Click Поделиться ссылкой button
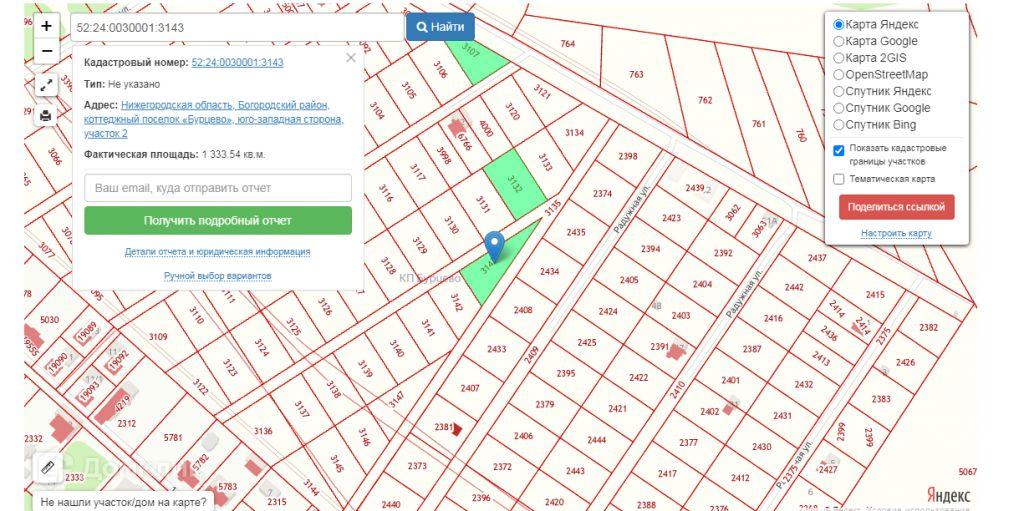The height and width of the screenshot is (511, 1024). pos(896,206)
